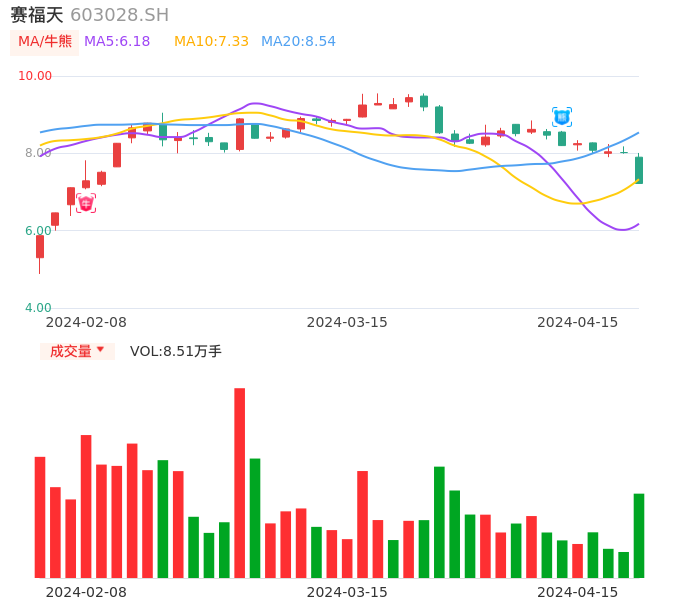Click the 2024-04-15 date label under volume chart
686x606 pixels.
point(578,592)
